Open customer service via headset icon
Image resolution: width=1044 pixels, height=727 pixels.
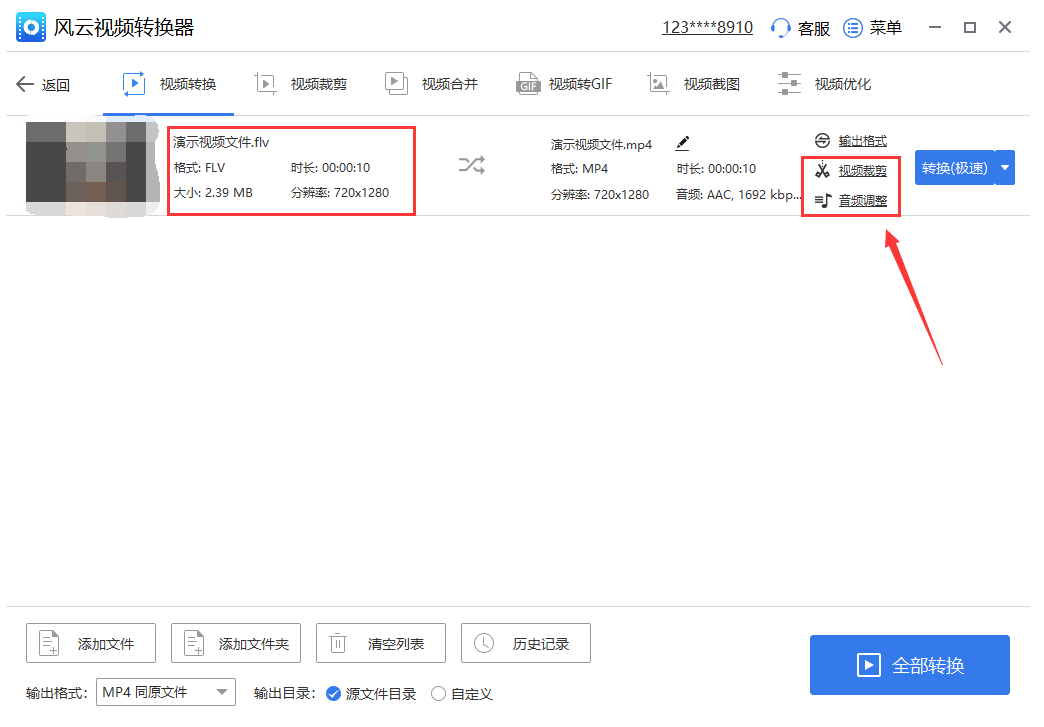click(781, 28)
